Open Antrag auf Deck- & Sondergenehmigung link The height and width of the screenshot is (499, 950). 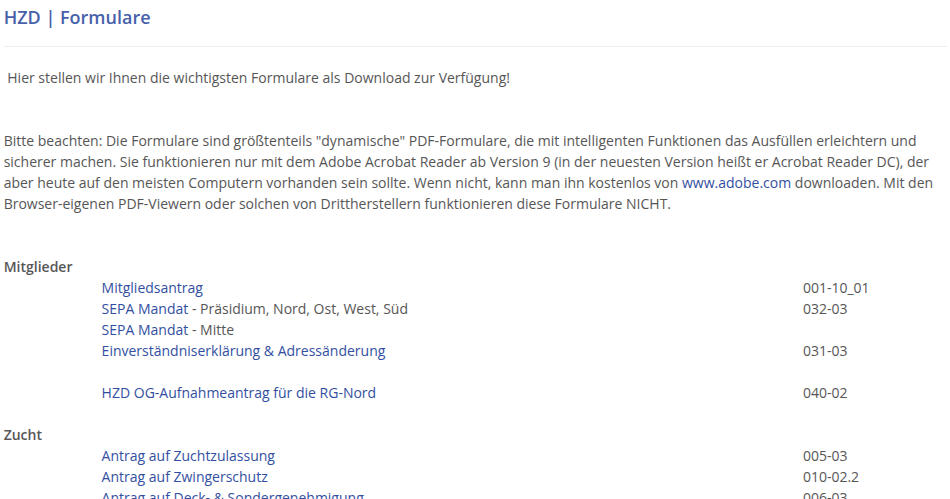(232, 495)
